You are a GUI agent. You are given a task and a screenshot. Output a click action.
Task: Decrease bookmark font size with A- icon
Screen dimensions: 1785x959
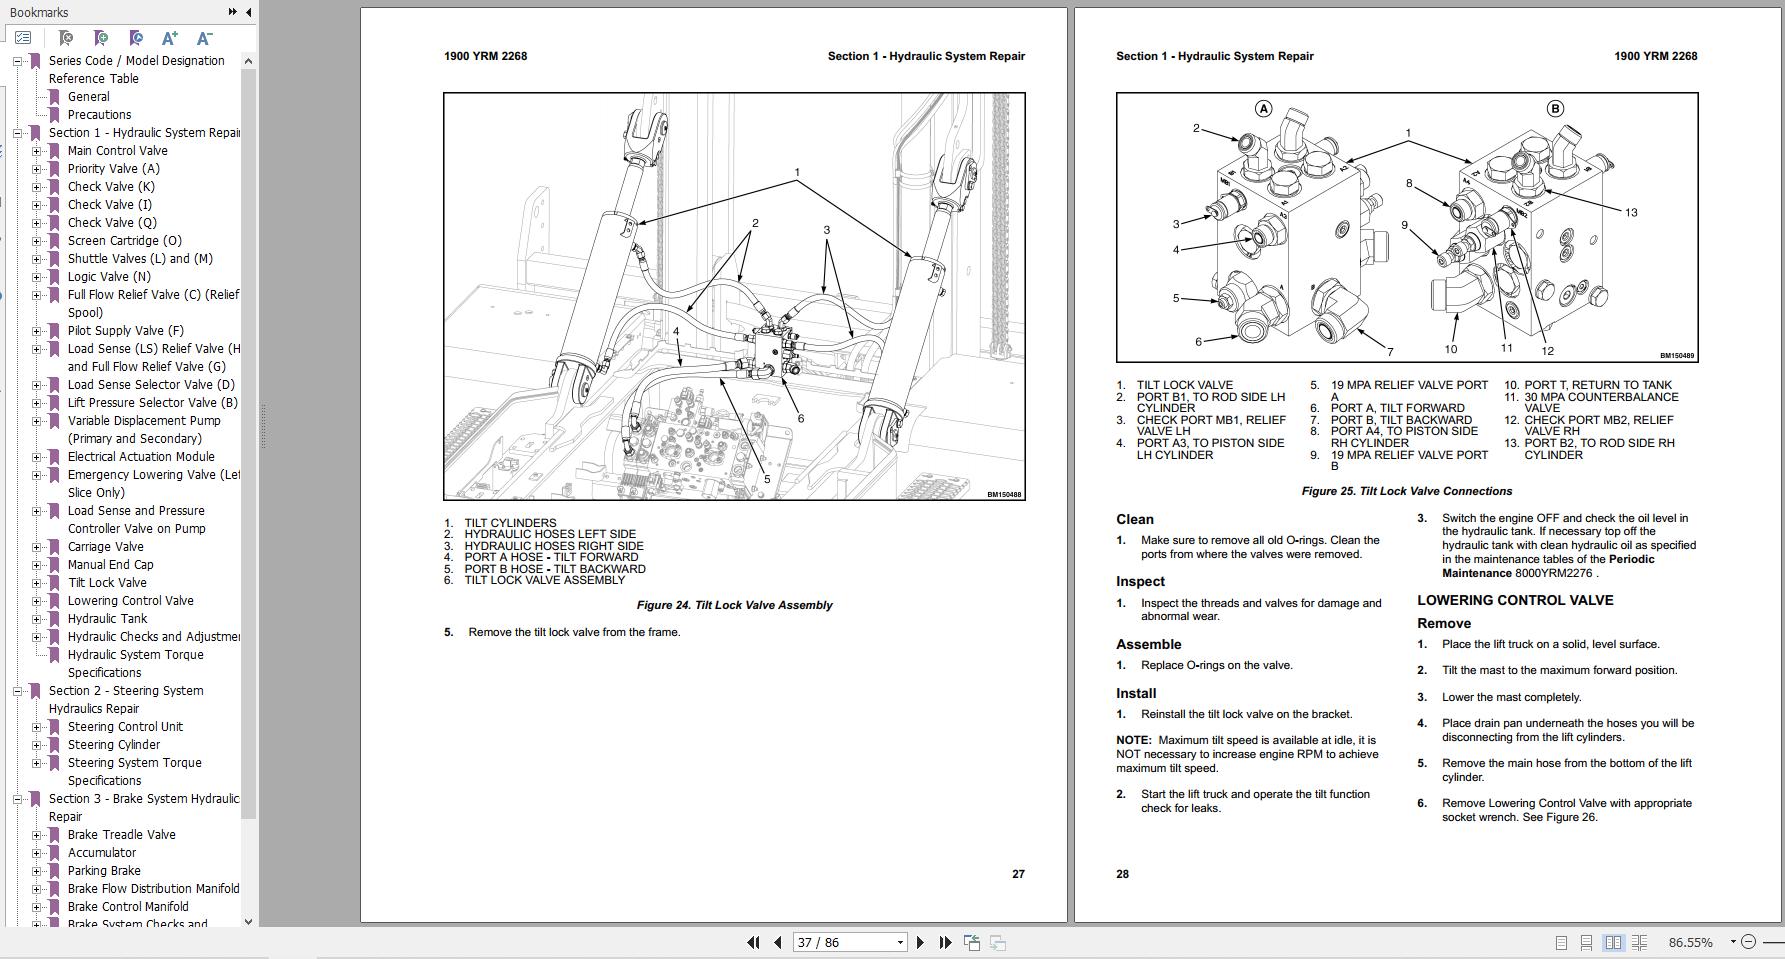point(204,38)
